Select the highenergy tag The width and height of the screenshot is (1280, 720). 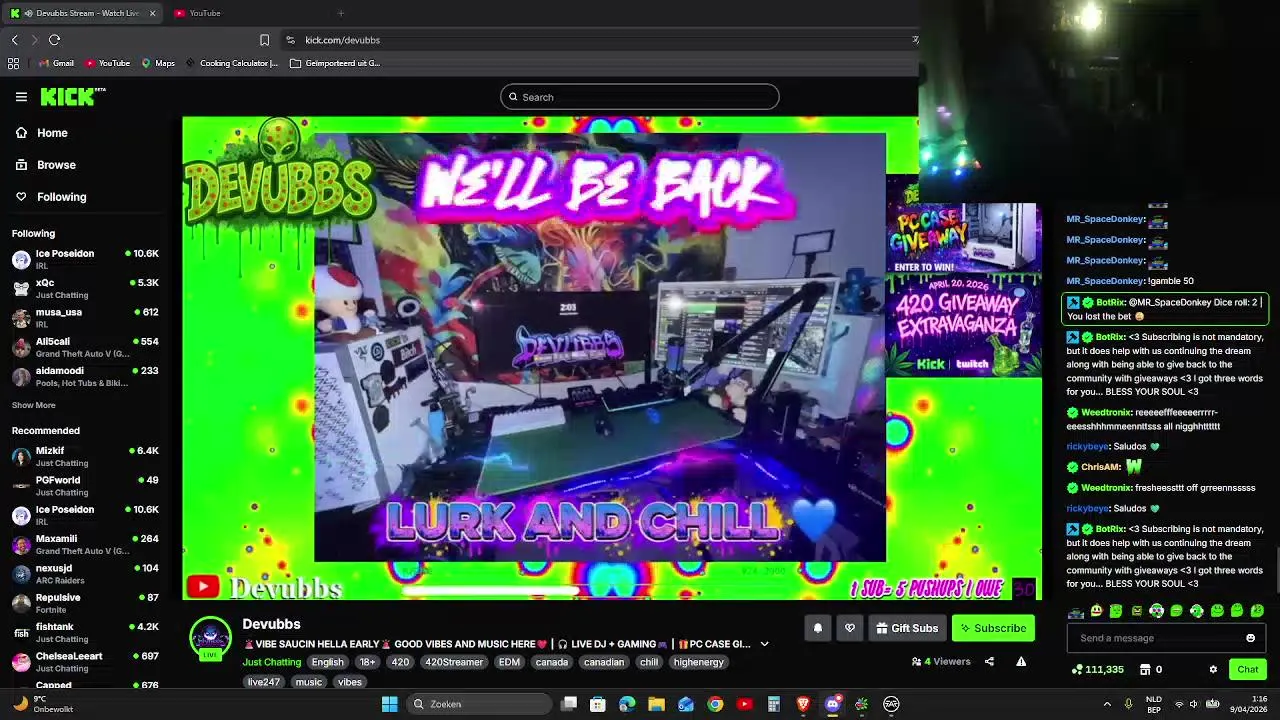[698, 662]
